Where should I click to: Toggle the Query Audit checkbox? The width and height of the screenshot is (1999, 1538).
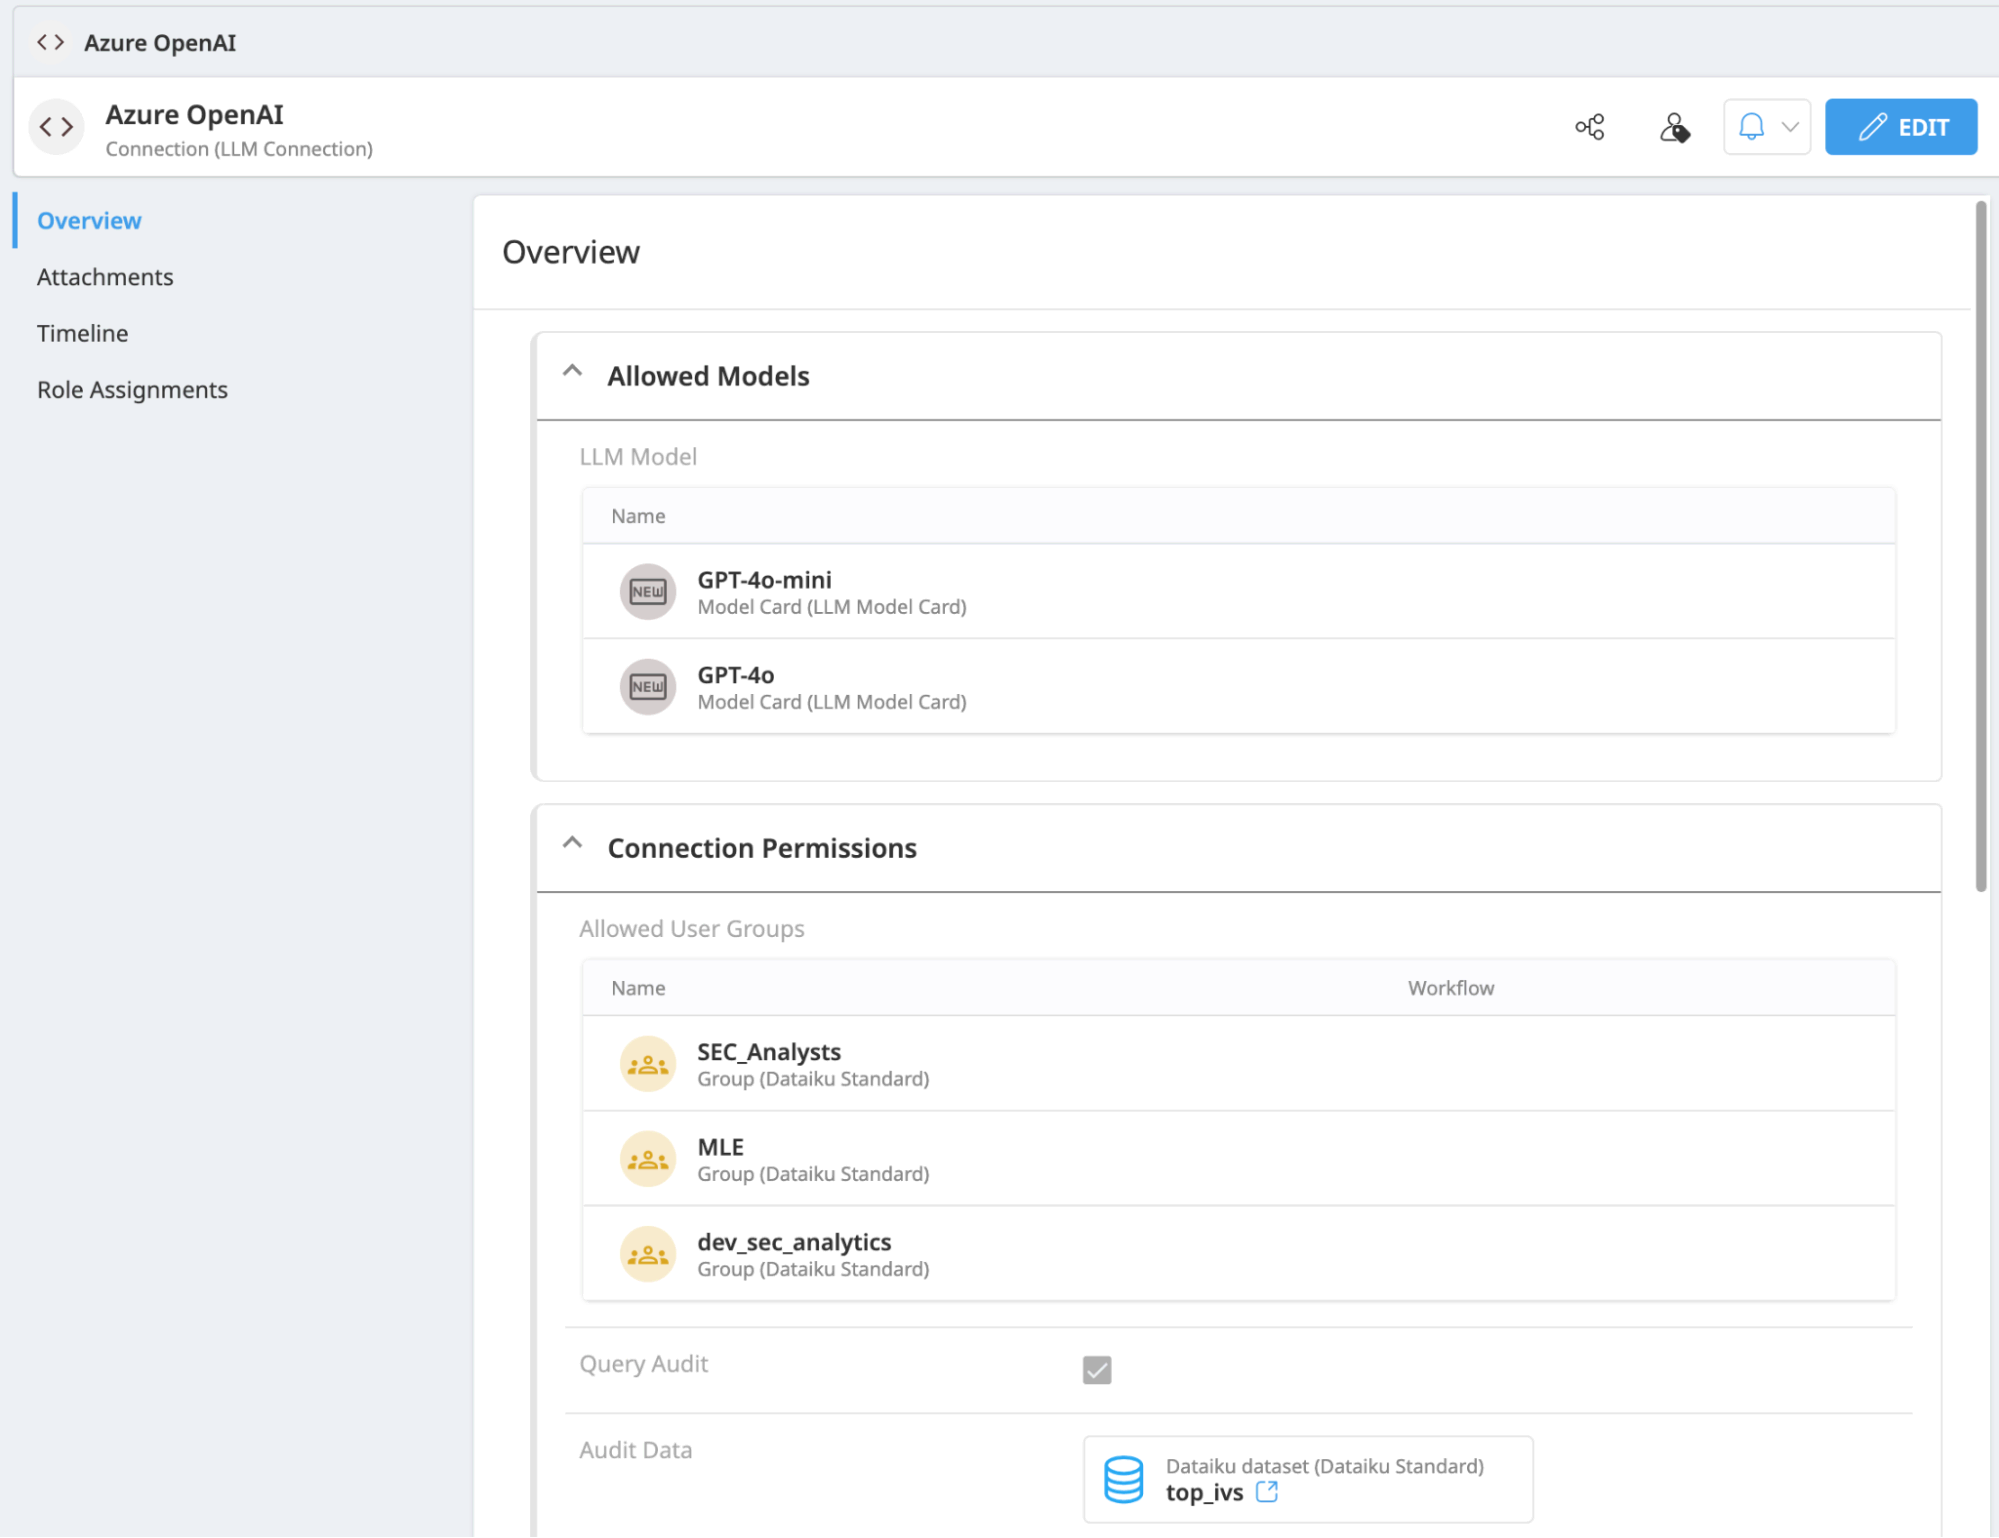[1097, 1369]
